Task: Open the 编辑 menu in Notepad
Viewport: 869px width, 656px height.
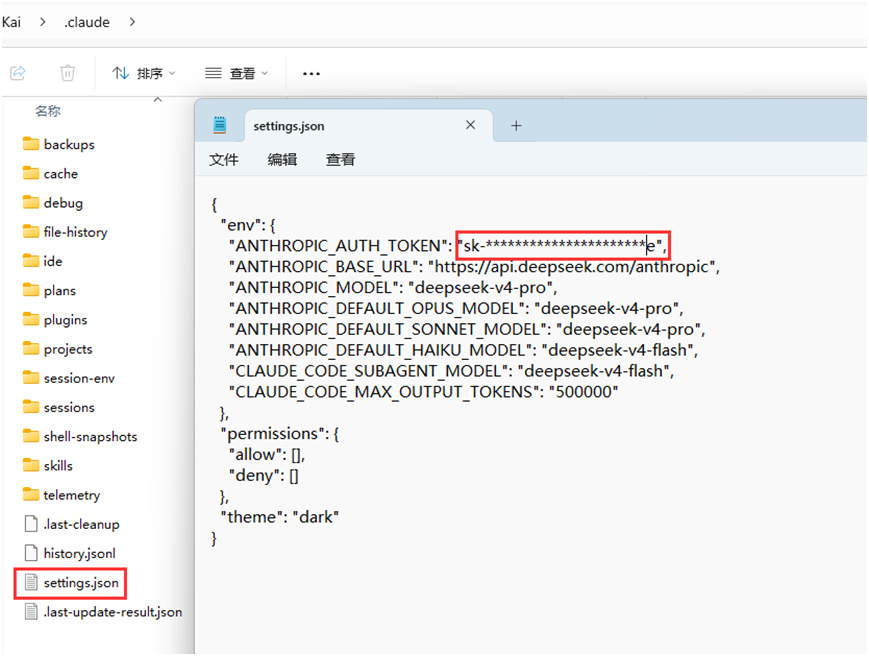Action: 282,160
